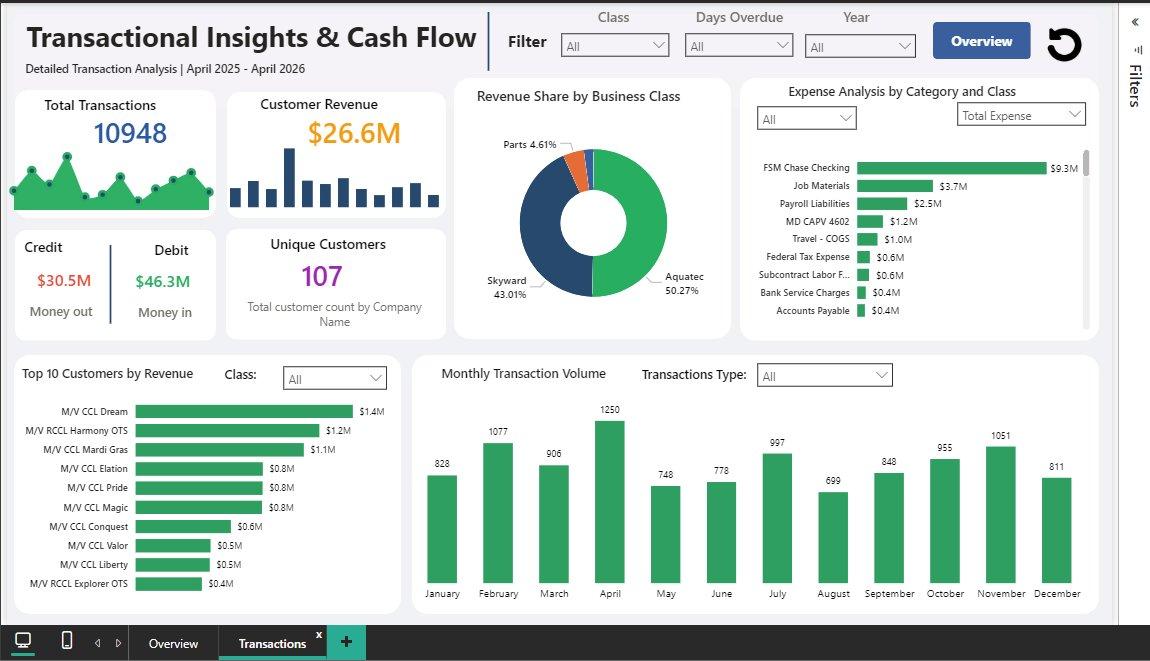Click the 'Transactional Insights & Cash Flow' title
This screenshot has height=661, width=1150.
pos(252,37)
